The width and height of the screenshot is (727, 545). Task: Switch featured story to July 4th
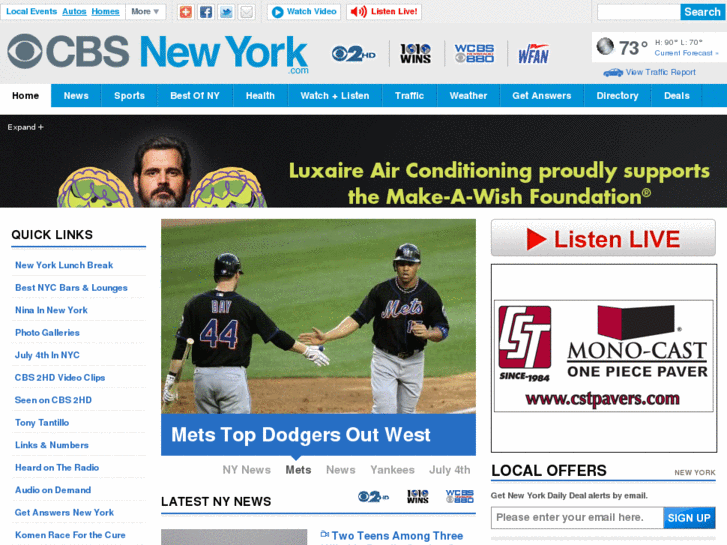click(449, 470)
